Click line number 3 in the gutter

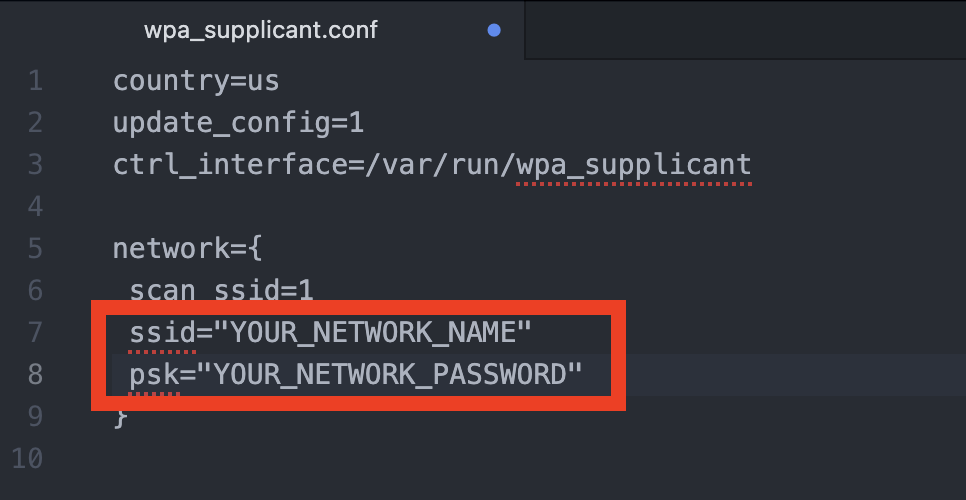[x=36, y=164]
